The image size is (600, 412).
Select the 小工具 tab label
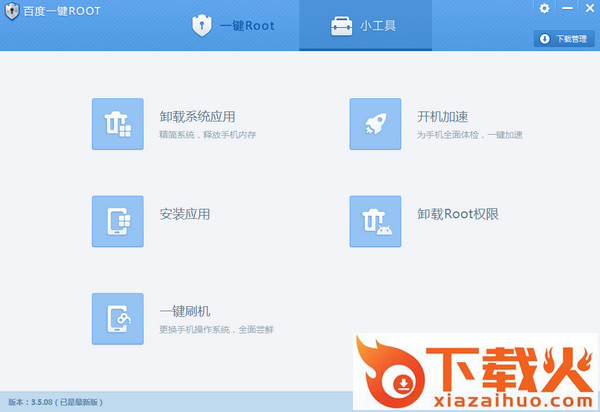click(x=378, y=26)
